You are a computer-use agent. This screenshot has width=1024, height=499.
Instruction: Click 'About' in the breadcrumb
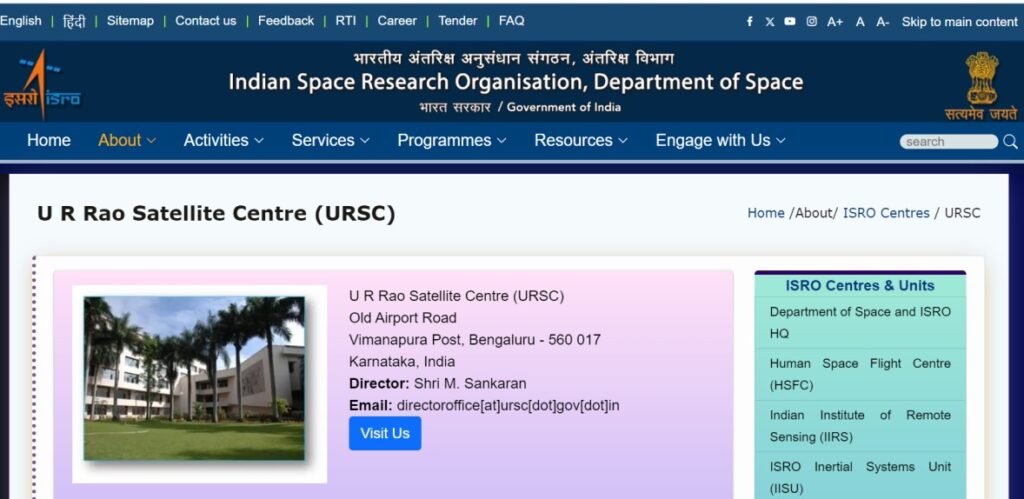(814, 213)
